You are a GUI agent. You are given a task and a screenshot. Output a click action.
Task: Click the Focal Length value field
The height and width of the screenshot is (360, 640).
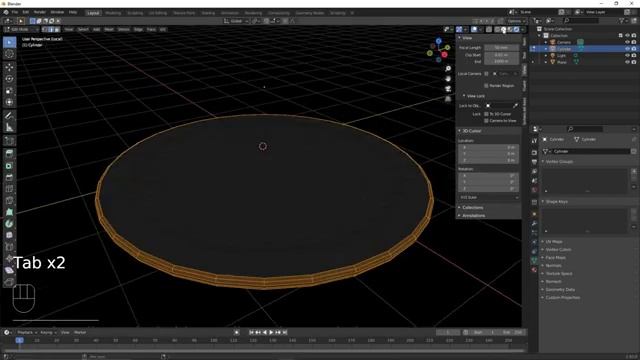[x=501, y=48]
